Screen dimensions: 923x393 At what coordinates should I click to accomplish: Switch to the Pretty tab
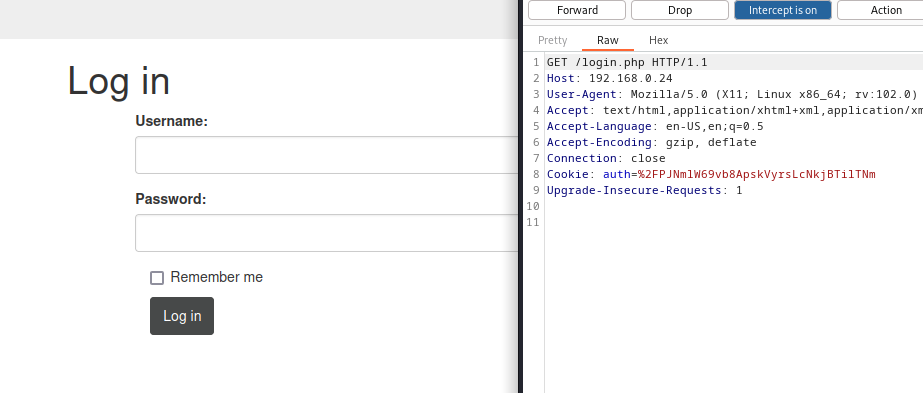[553, 40]
